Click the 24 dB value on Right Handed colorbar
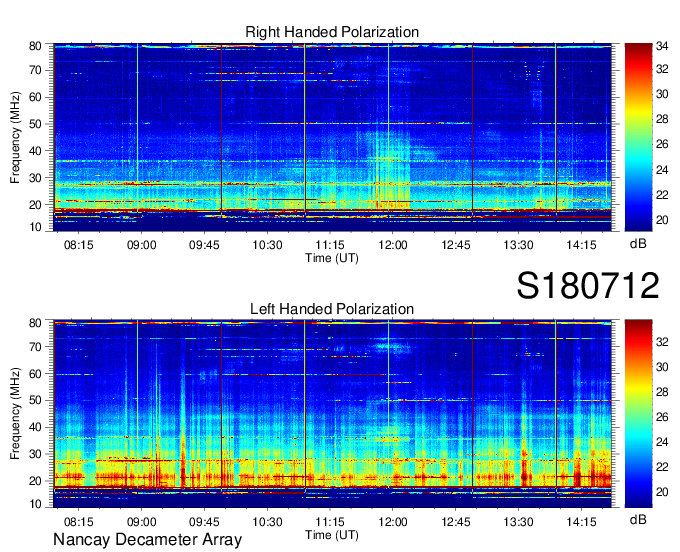The height and width of the screenshot is (552, 680). click(x=662, y=170)
